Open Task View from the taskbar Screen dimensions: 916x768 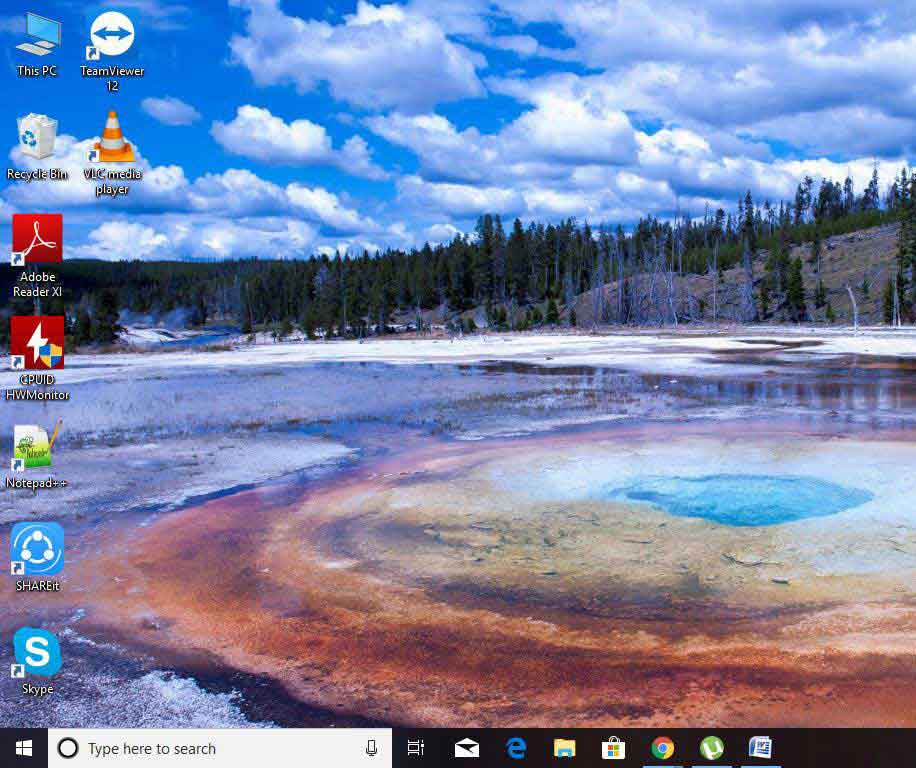(x=416, y=748)
